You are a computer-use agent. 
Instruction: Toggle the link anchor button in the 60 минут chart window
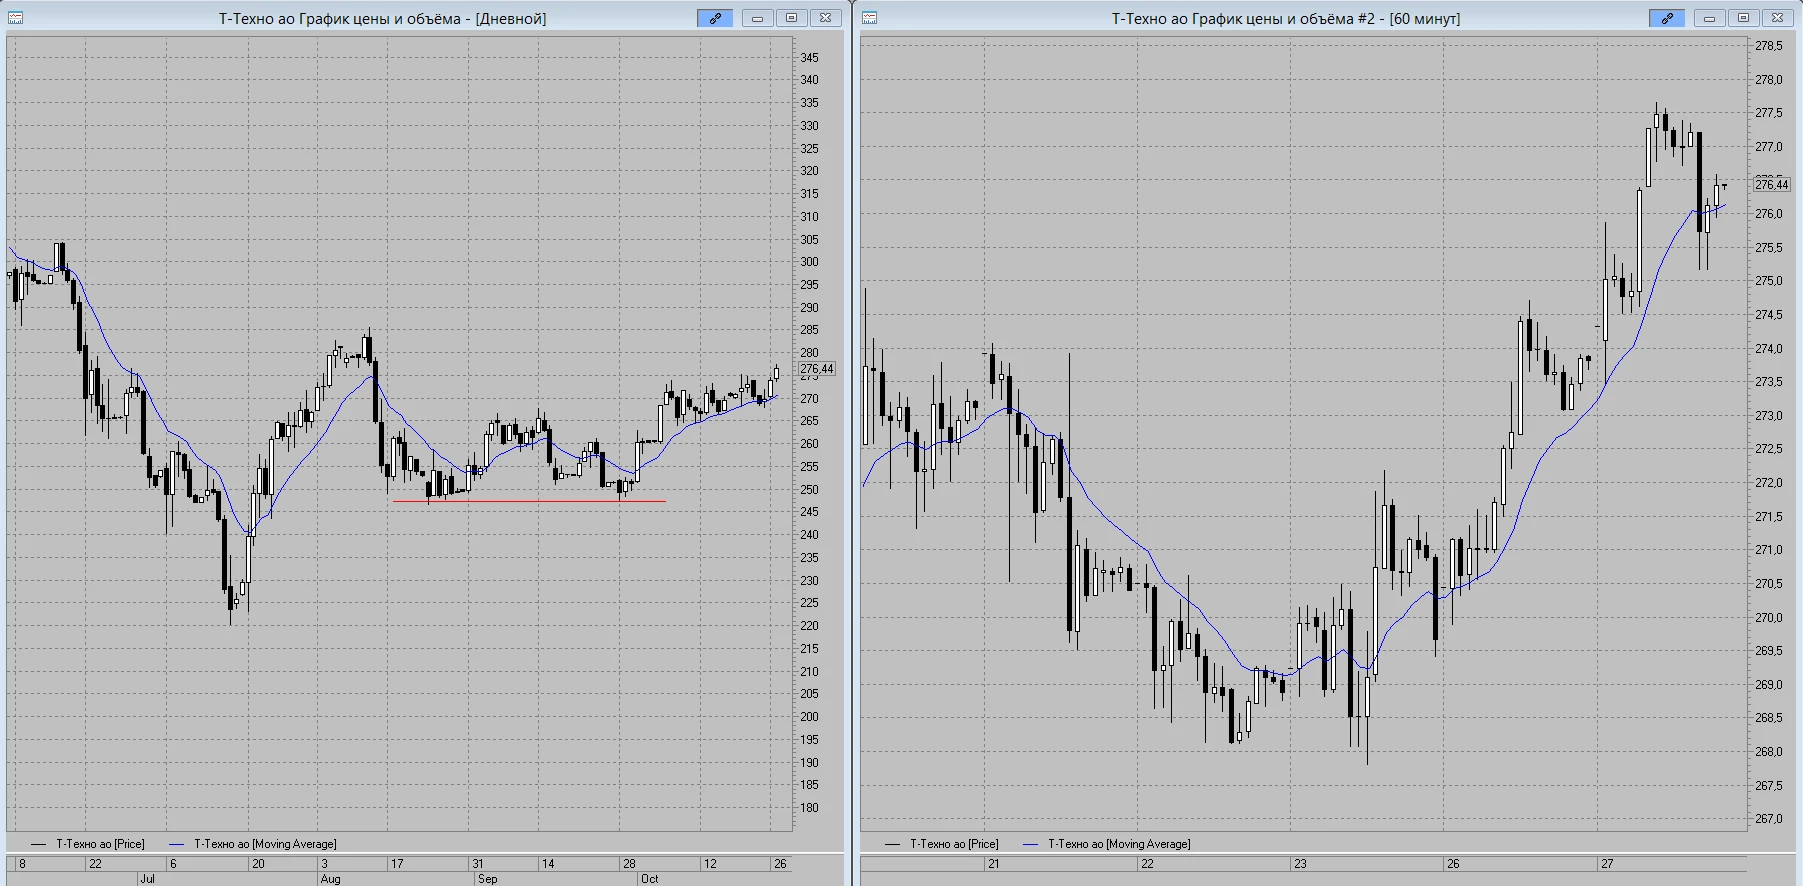(x=1667, y=18)
